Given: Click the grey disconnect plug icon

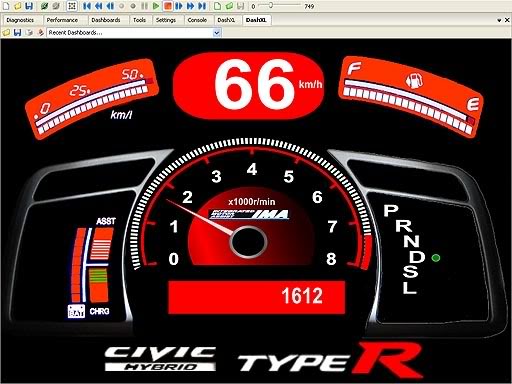Looking at the screenshot, I should 56,6.
